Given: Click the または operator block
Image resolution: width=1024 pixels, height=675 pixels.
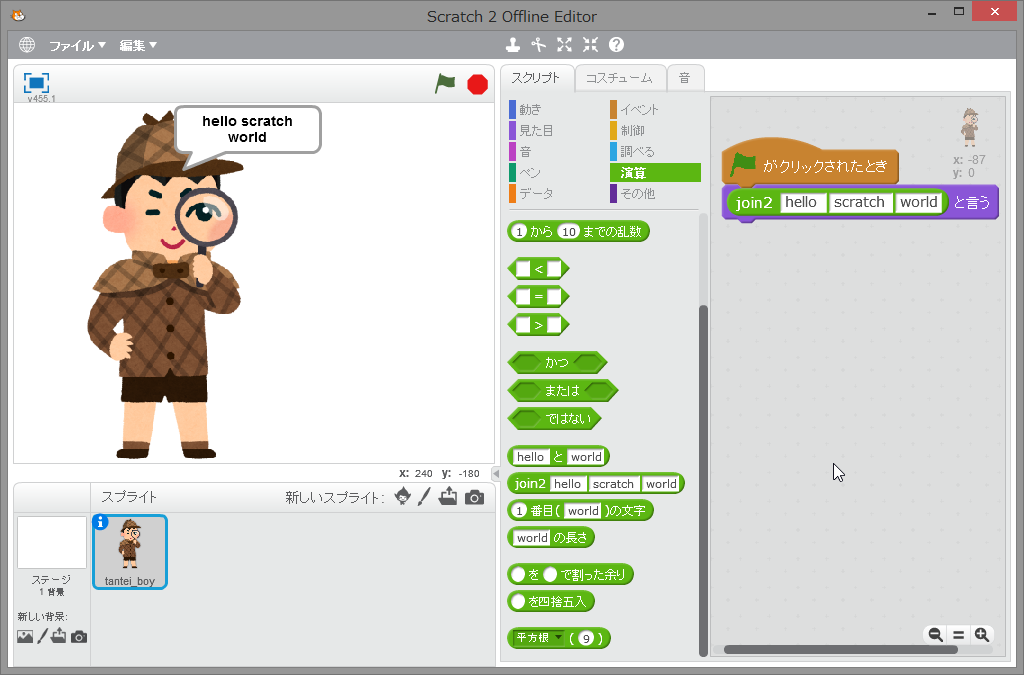Looking at the screenshot, I should 562,390.
